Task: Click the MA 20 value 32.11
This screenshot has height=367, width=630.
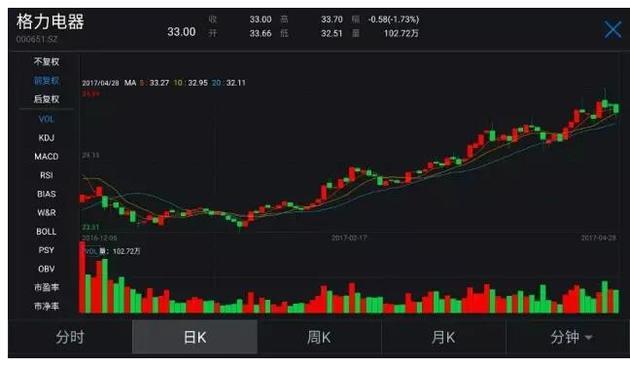Action: (x=236, y=83)
